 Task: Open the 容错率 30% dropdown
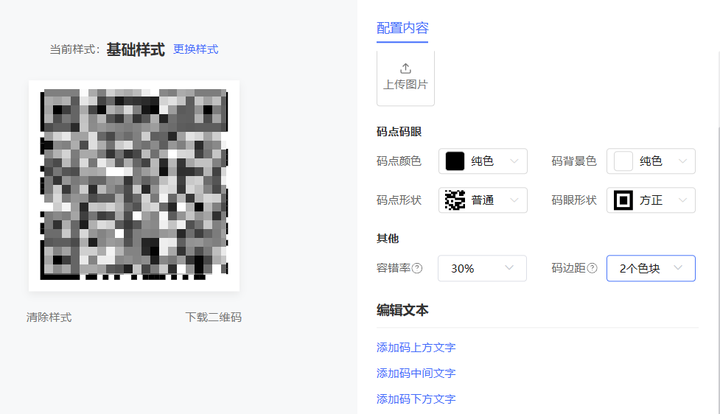tap(482, 268)
